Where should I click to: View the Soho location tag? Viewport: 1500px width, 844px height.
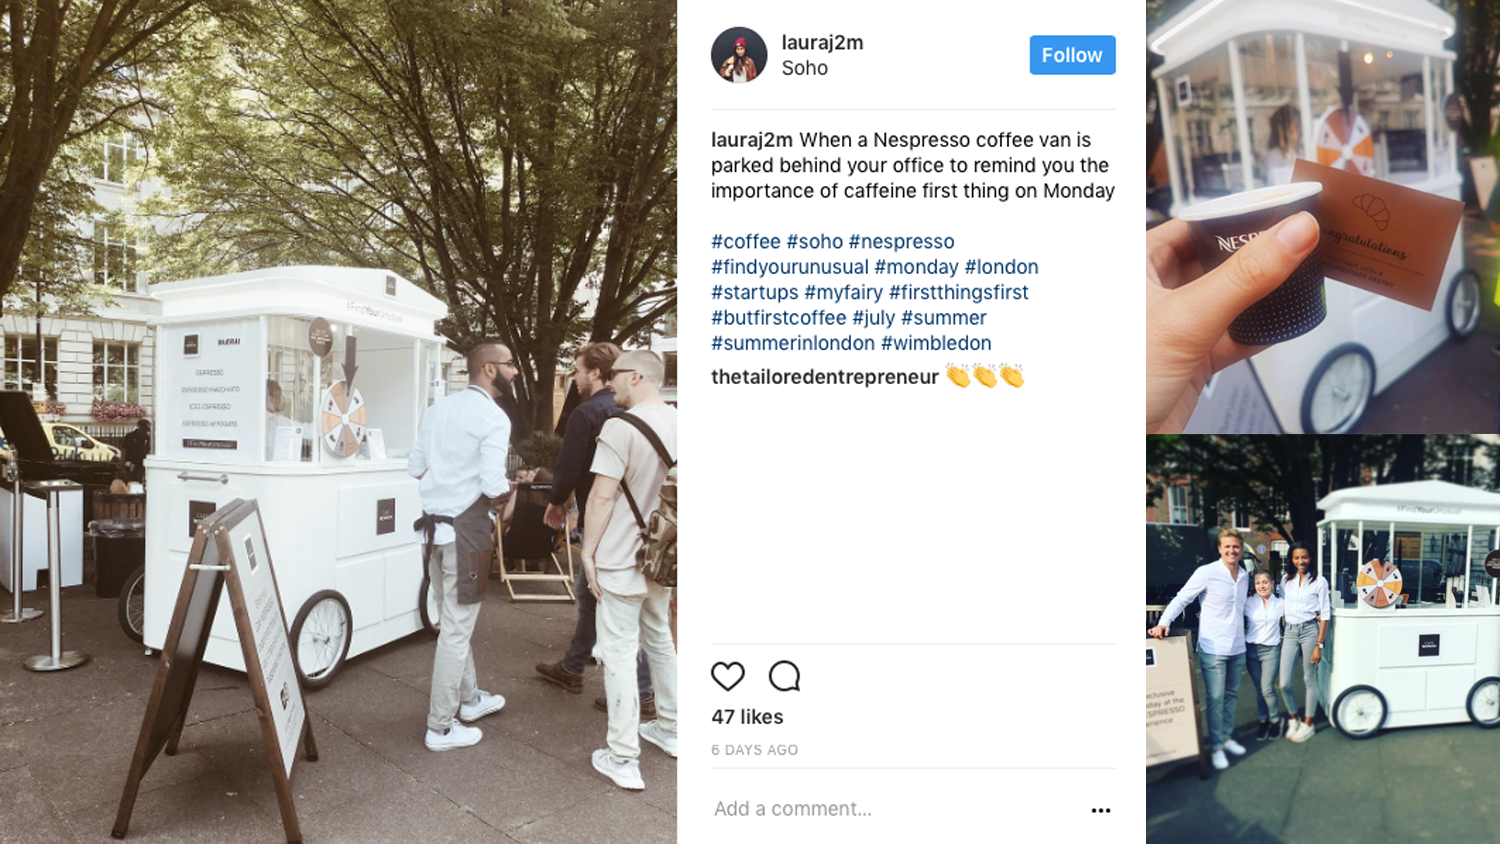pos(805,68)
